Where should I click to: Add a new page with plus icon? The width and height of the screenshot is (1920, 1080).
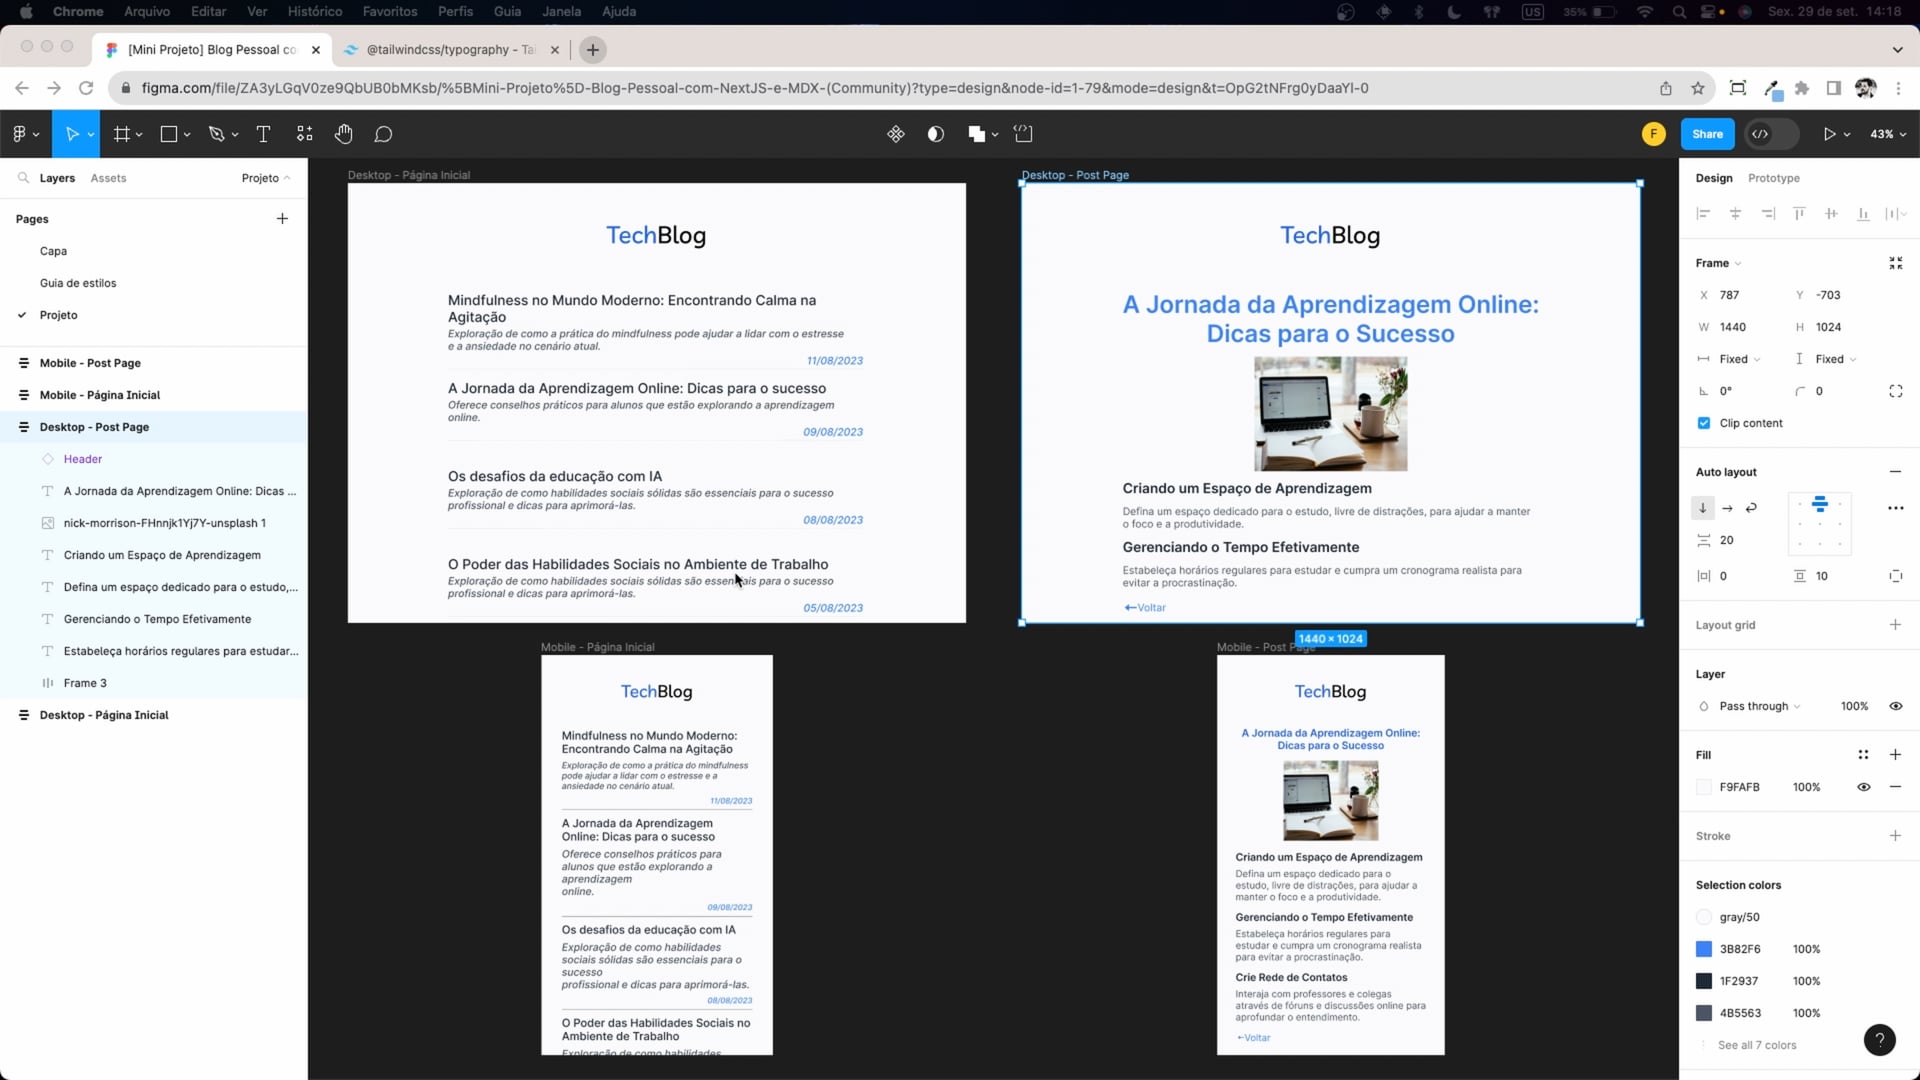282,219
